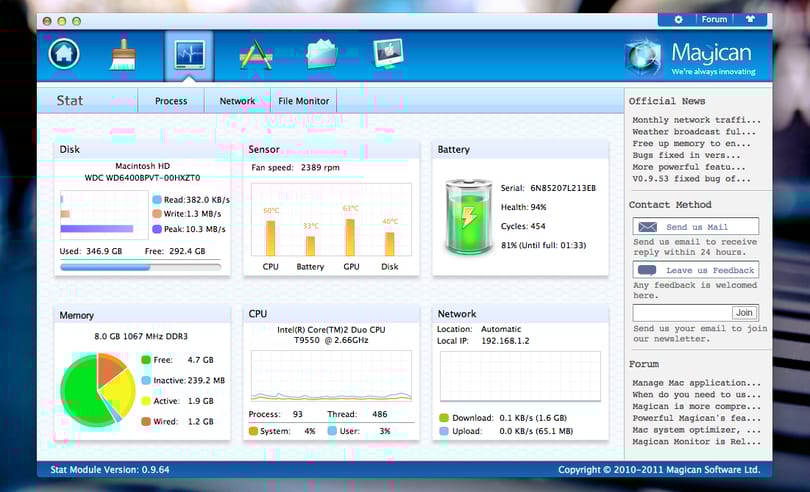Click the Wired memory brown swatch

(x=146, y=422)
